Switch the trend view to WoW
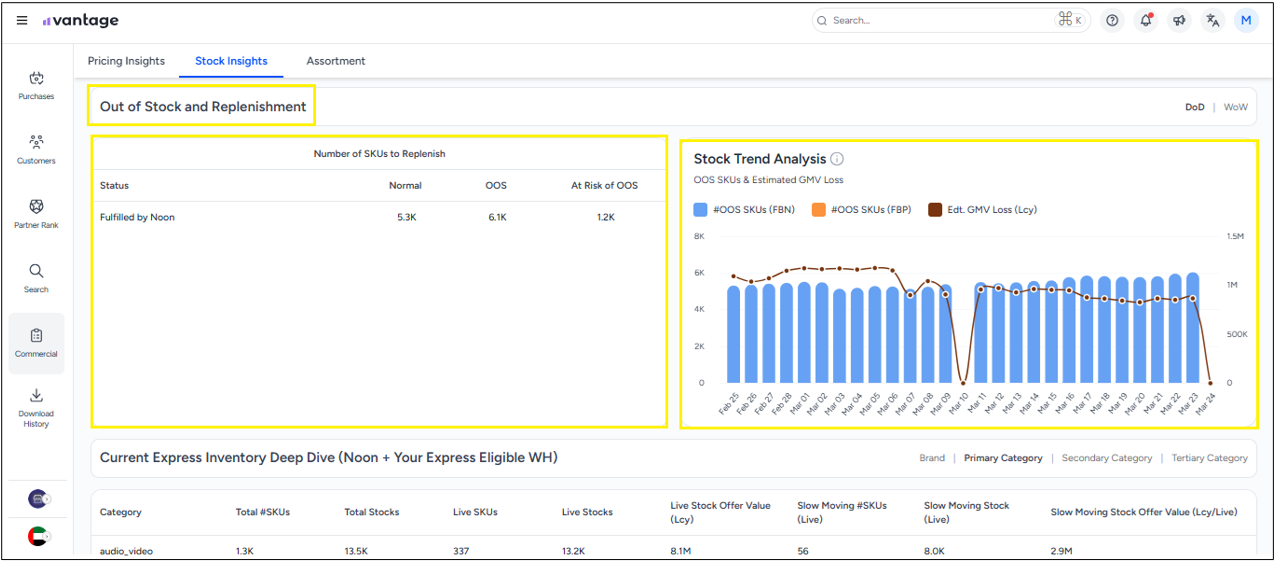 [1235, 107]
